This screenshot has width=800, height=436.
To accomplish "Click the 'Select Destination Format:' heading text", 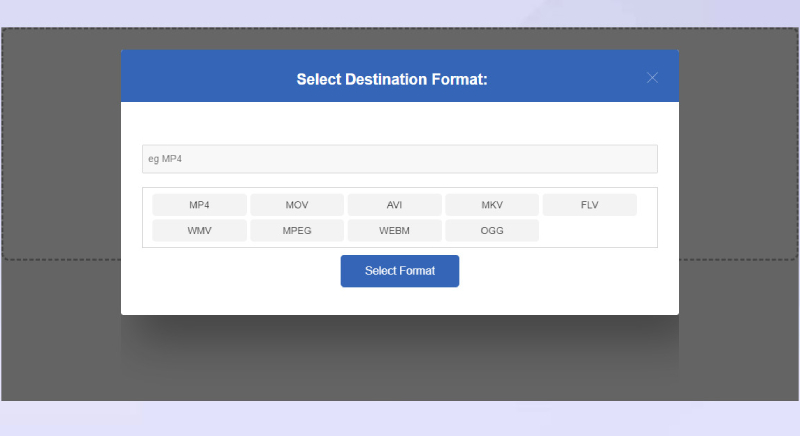I will pyautogui.click(x=392, y=79).
